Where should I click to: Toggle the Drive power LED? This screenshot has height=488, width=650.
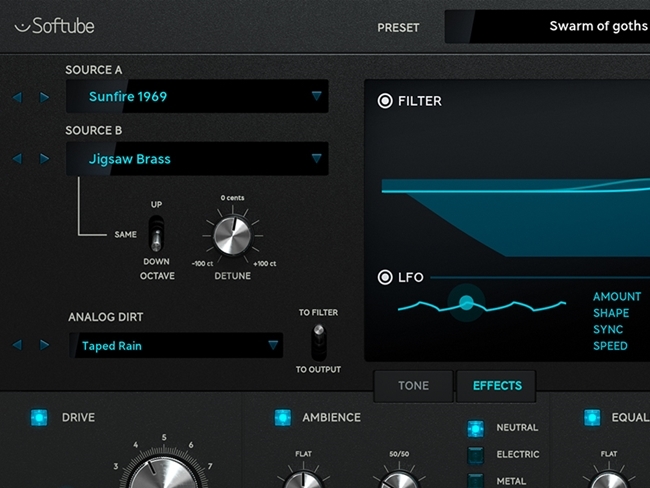pos(39,418)
